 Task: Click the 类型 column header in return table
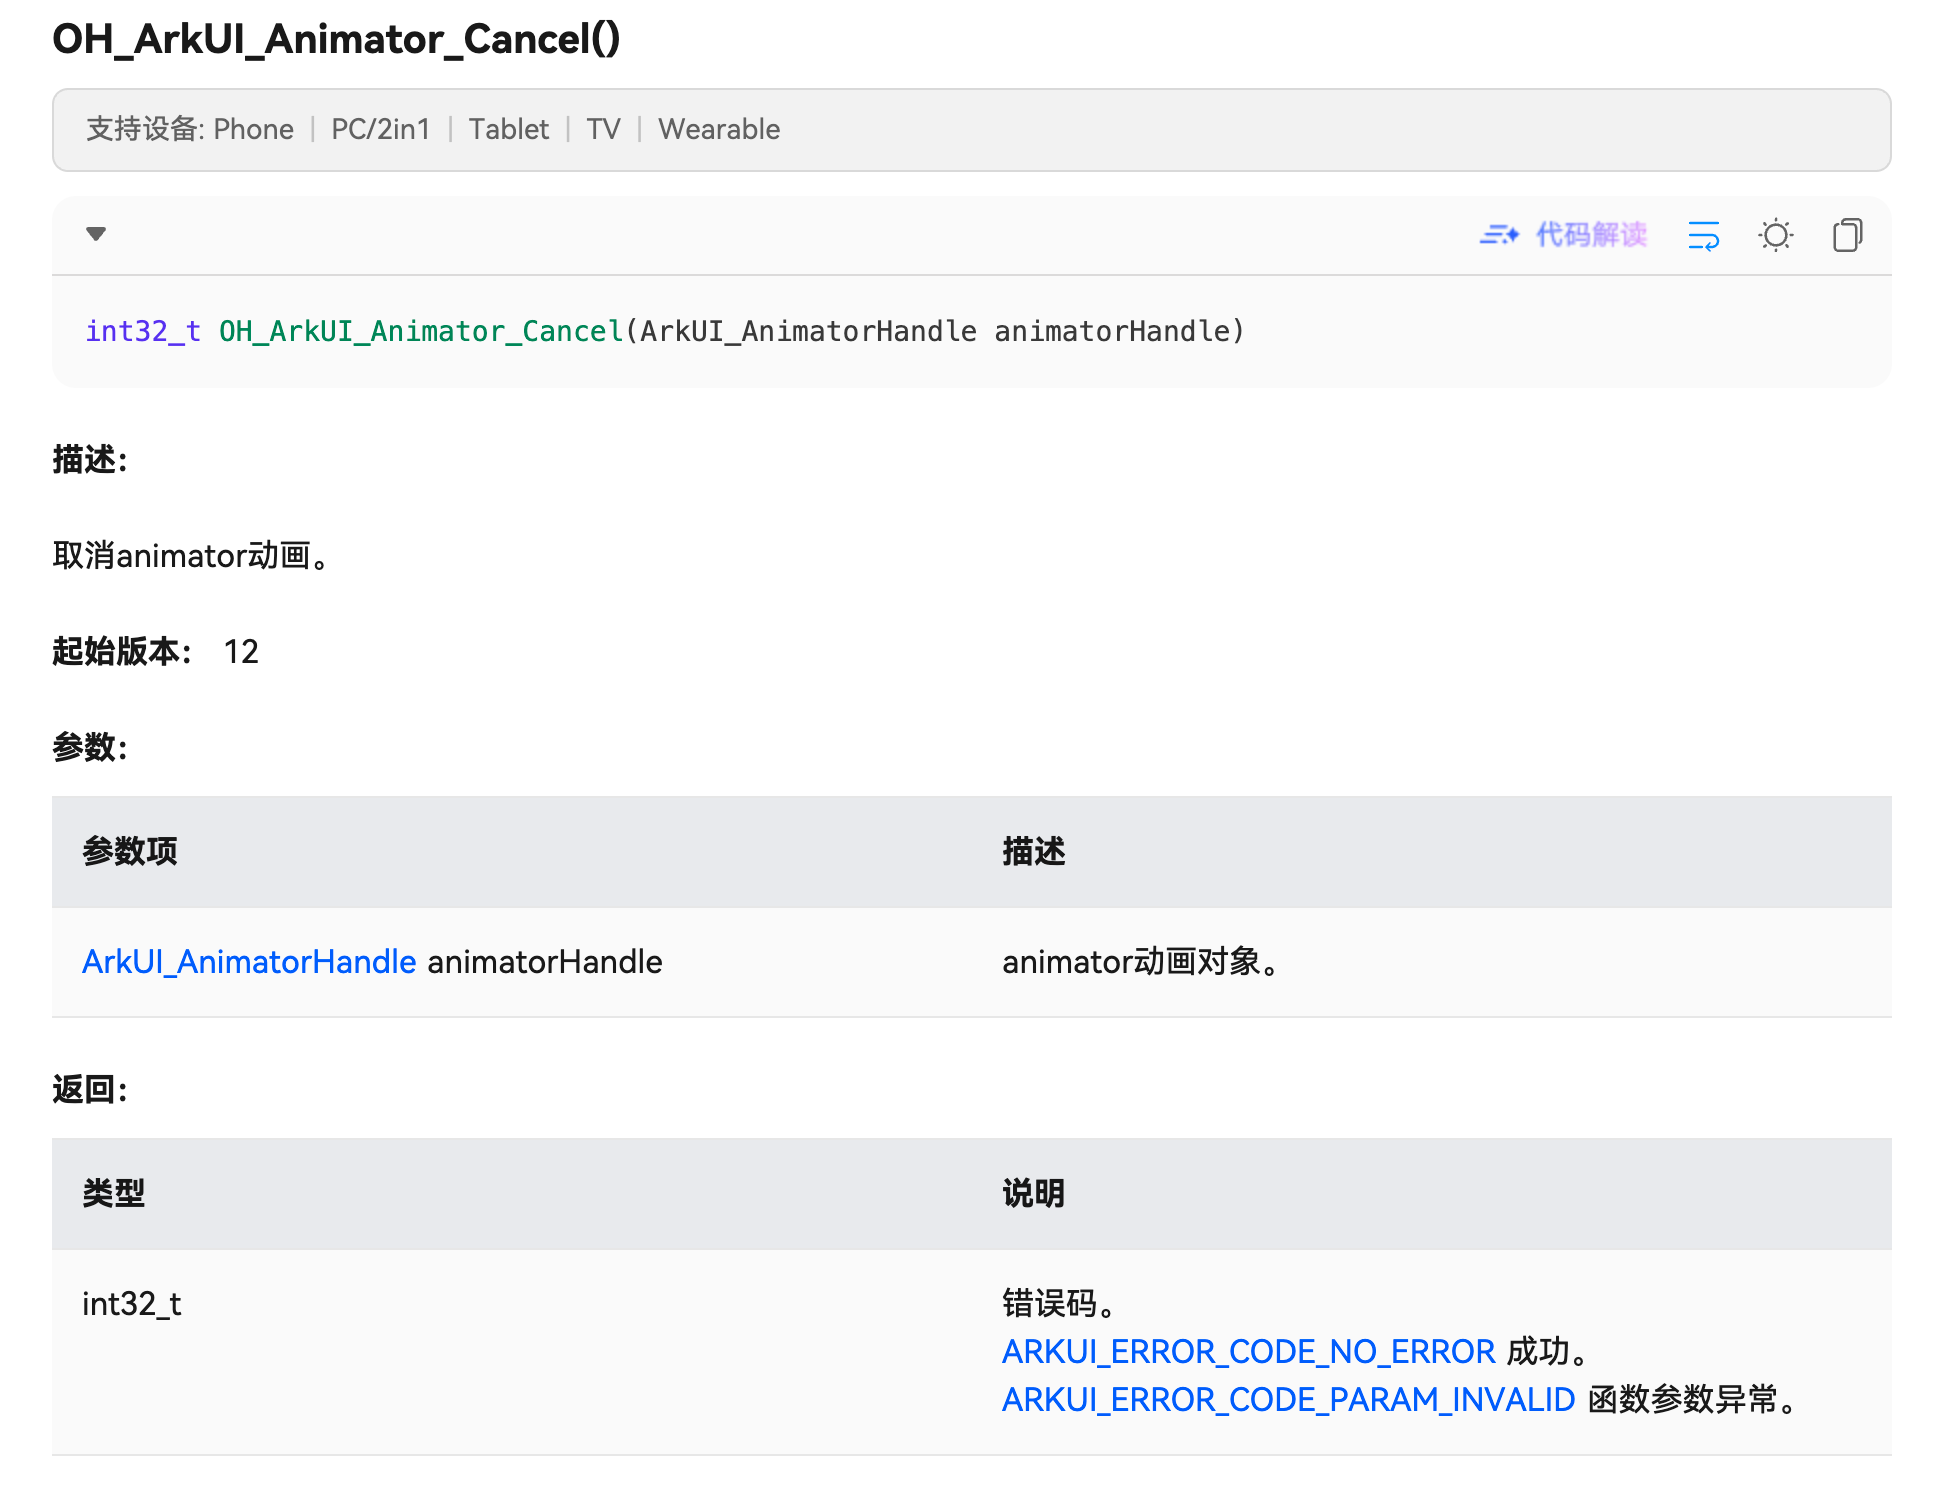114,1194
